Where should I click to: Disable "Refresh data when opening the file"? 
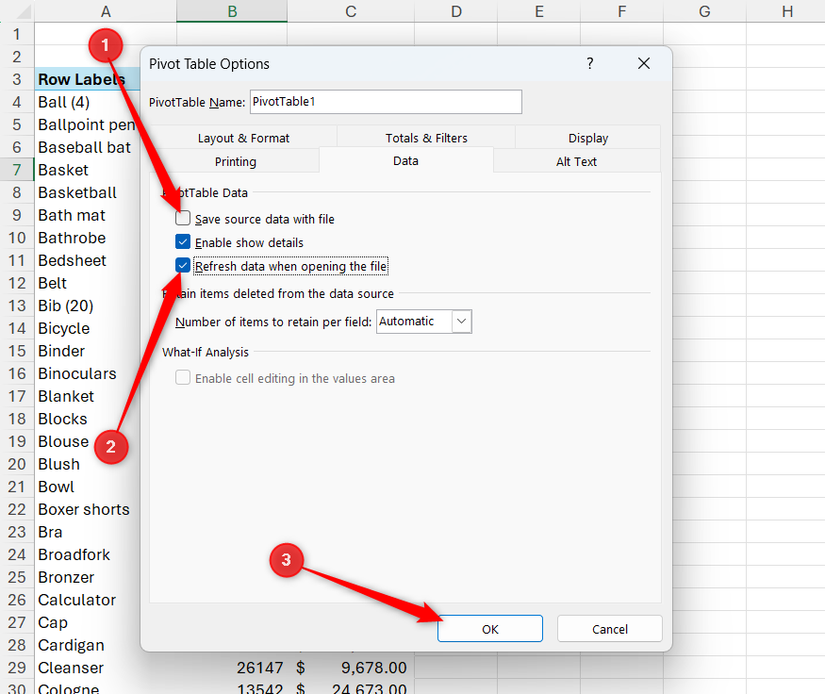(182, 265)
